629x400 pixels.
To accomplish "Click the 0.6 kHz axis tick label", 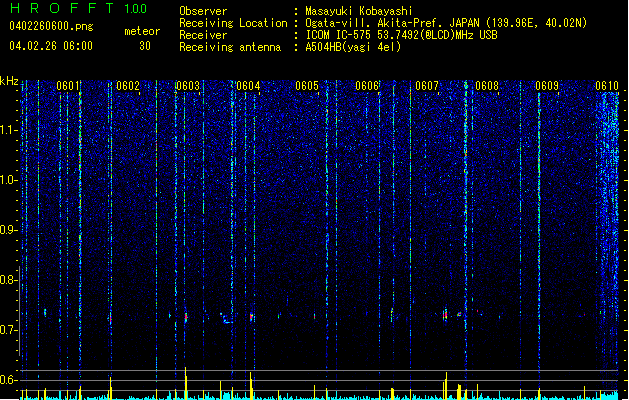I will 9,380.
